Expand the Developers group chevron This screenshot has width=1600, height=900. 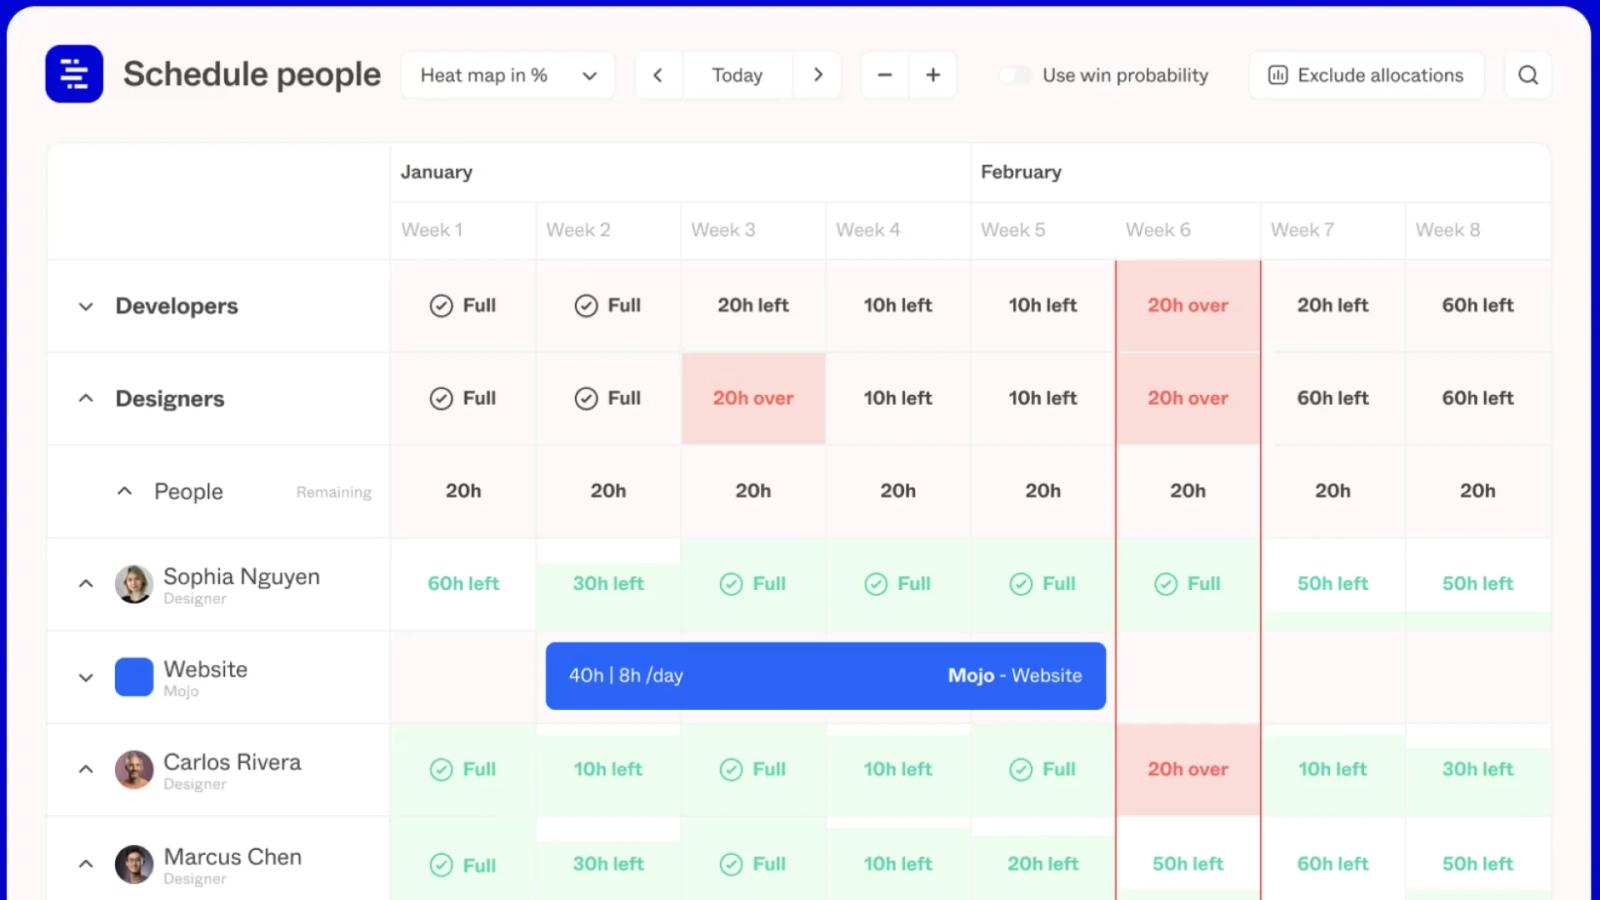[86, 306]
